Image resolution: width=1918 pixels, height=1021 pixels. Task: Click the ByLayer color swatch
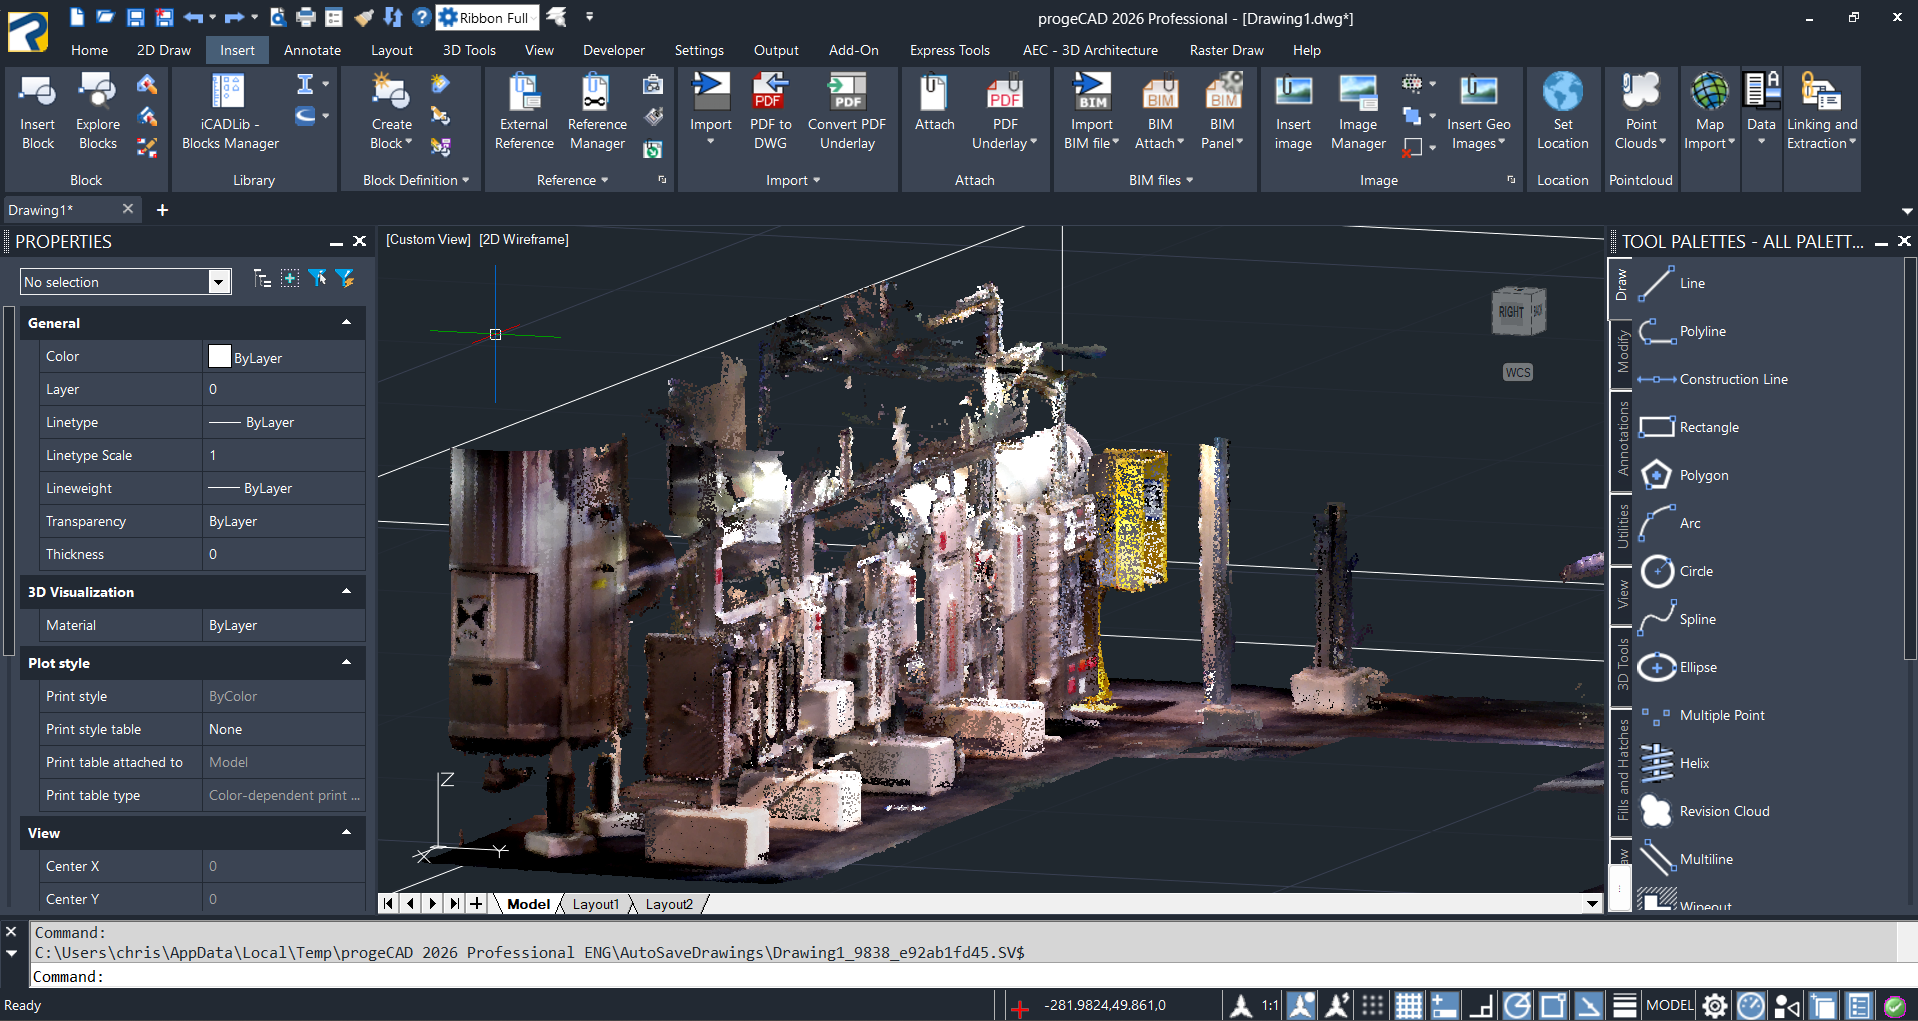[x=220, y=357]
